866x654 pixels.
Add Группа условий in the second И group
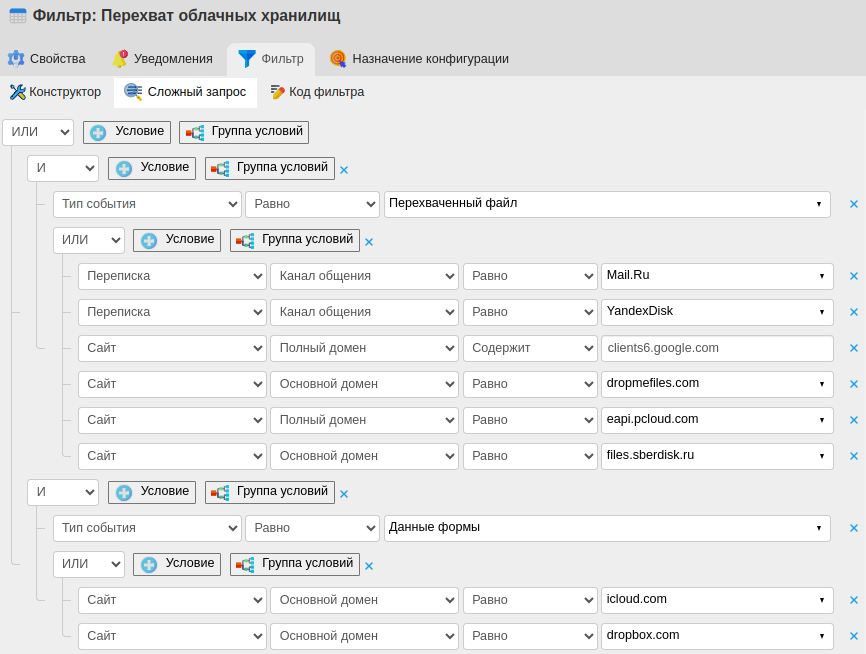point(270,492)
